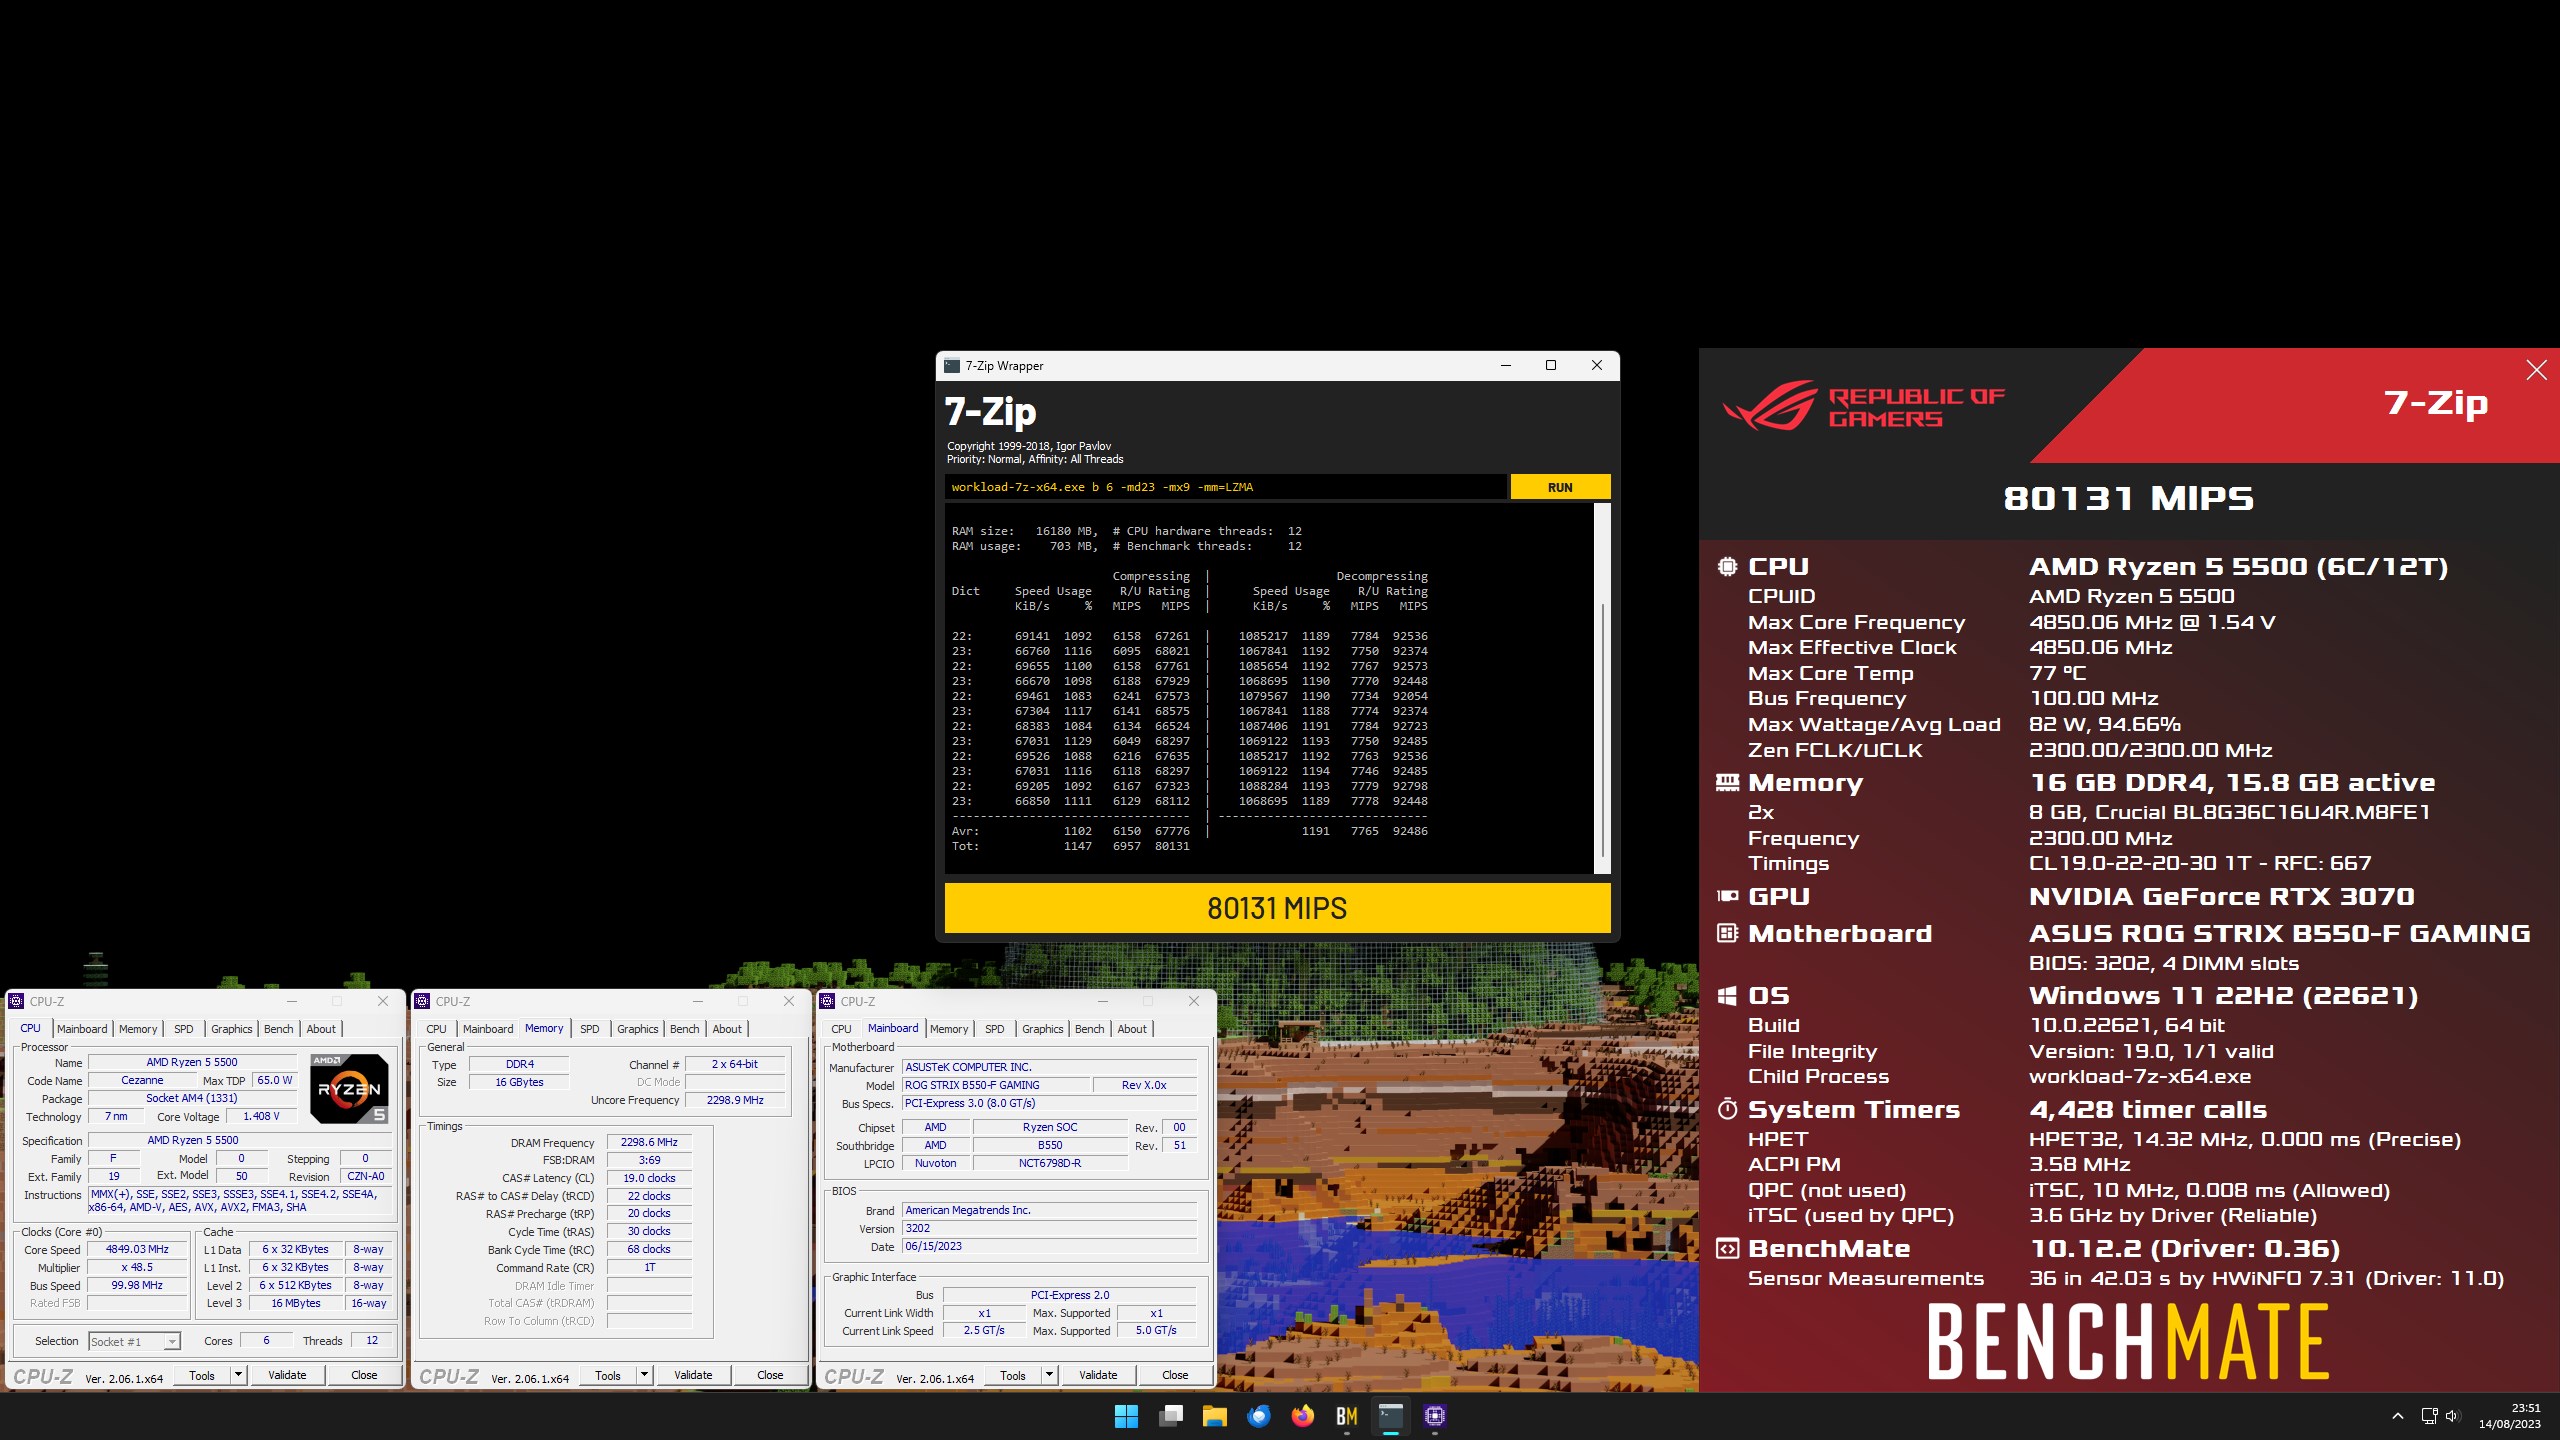
Task: Open About tab in CPU-Z mainboard window
Action: click(1132, 1029)
